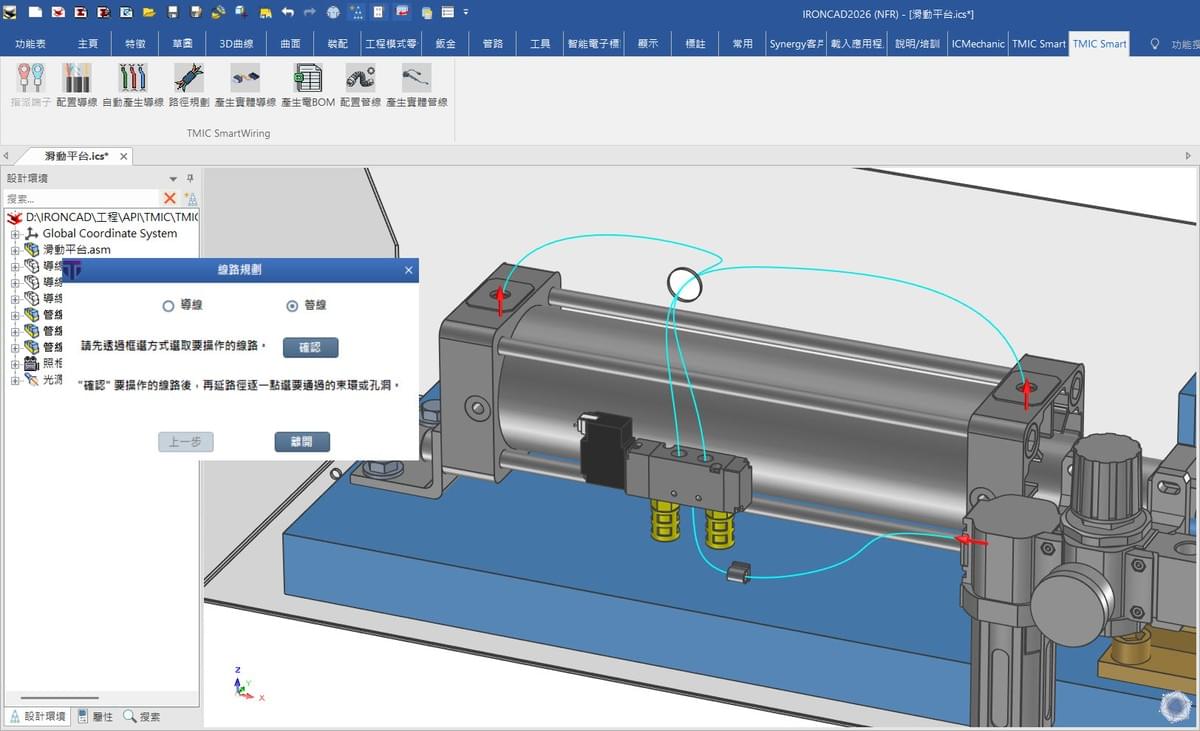
Task: Switch to the ICMechanic ribbon tab
Action: 978,44
